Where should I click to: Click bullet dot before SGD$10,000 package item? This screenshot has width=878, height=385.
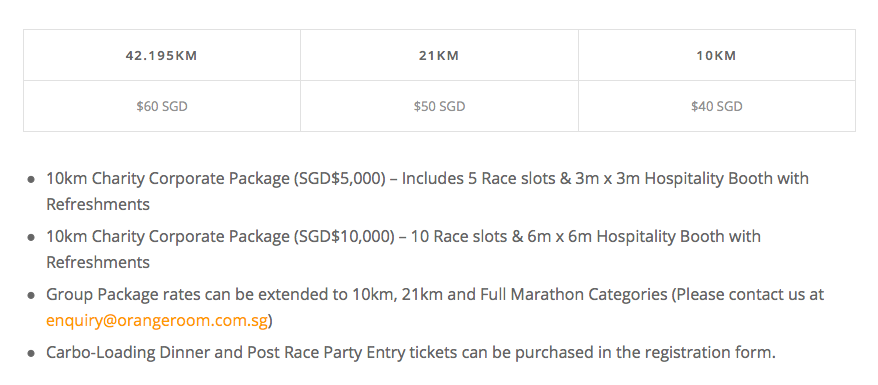(x=31, y=237)
